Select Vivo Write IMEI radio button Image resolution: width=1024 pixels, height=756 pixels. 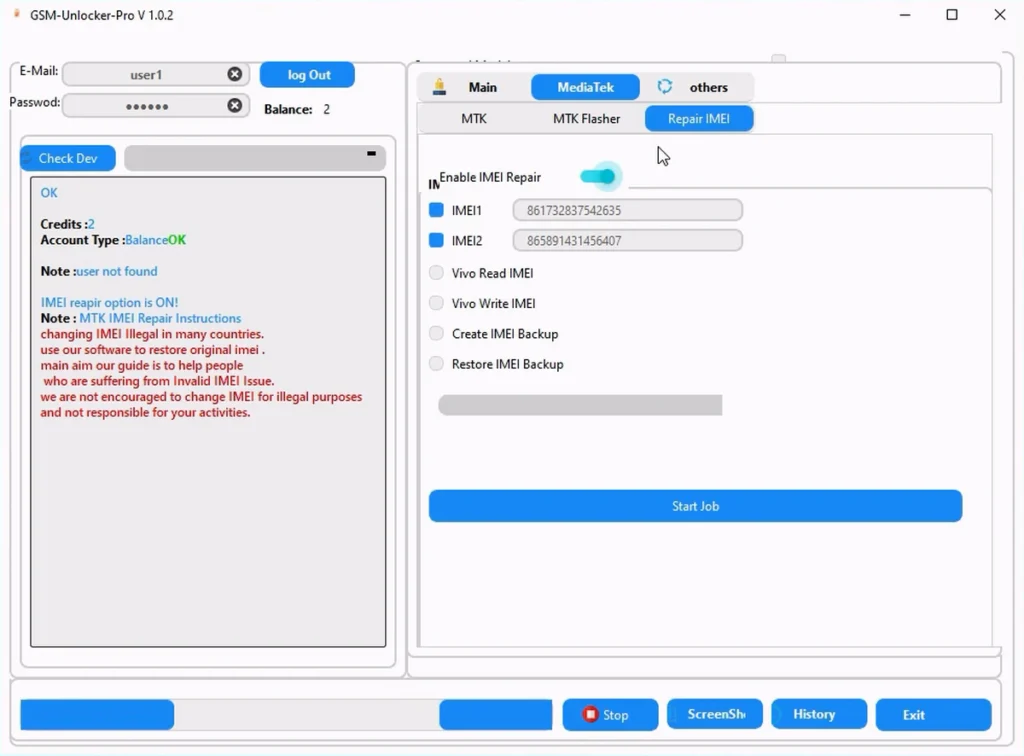(436, 303)
